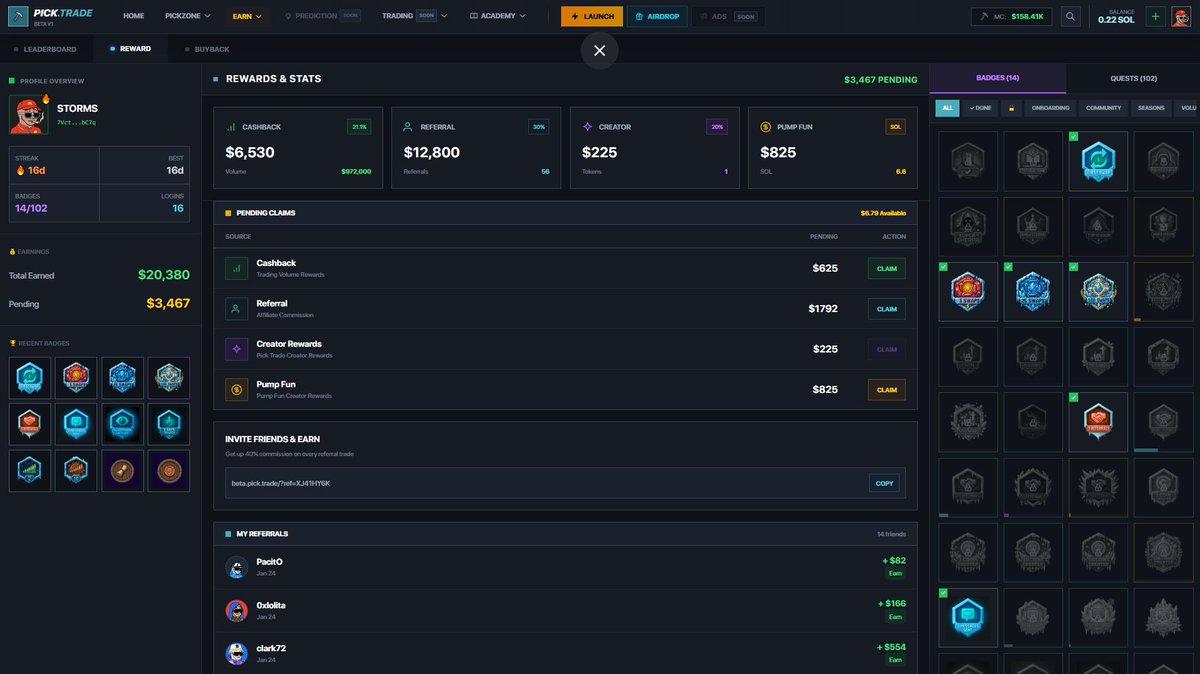
Task: Filter badges by Onboarding
Action: pos(1051,108)
